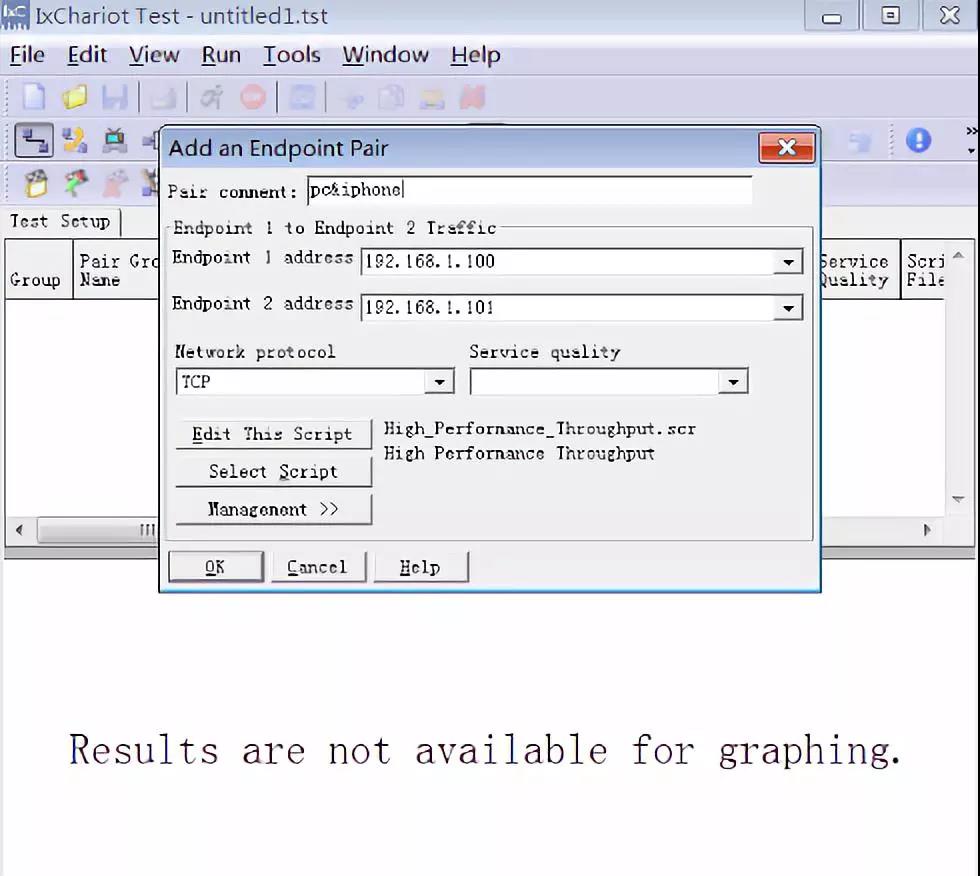This screenshot has width=980, height=876.
Task: Click the High_Performance_Throughput.scr filename text
Action: point(539,429)
